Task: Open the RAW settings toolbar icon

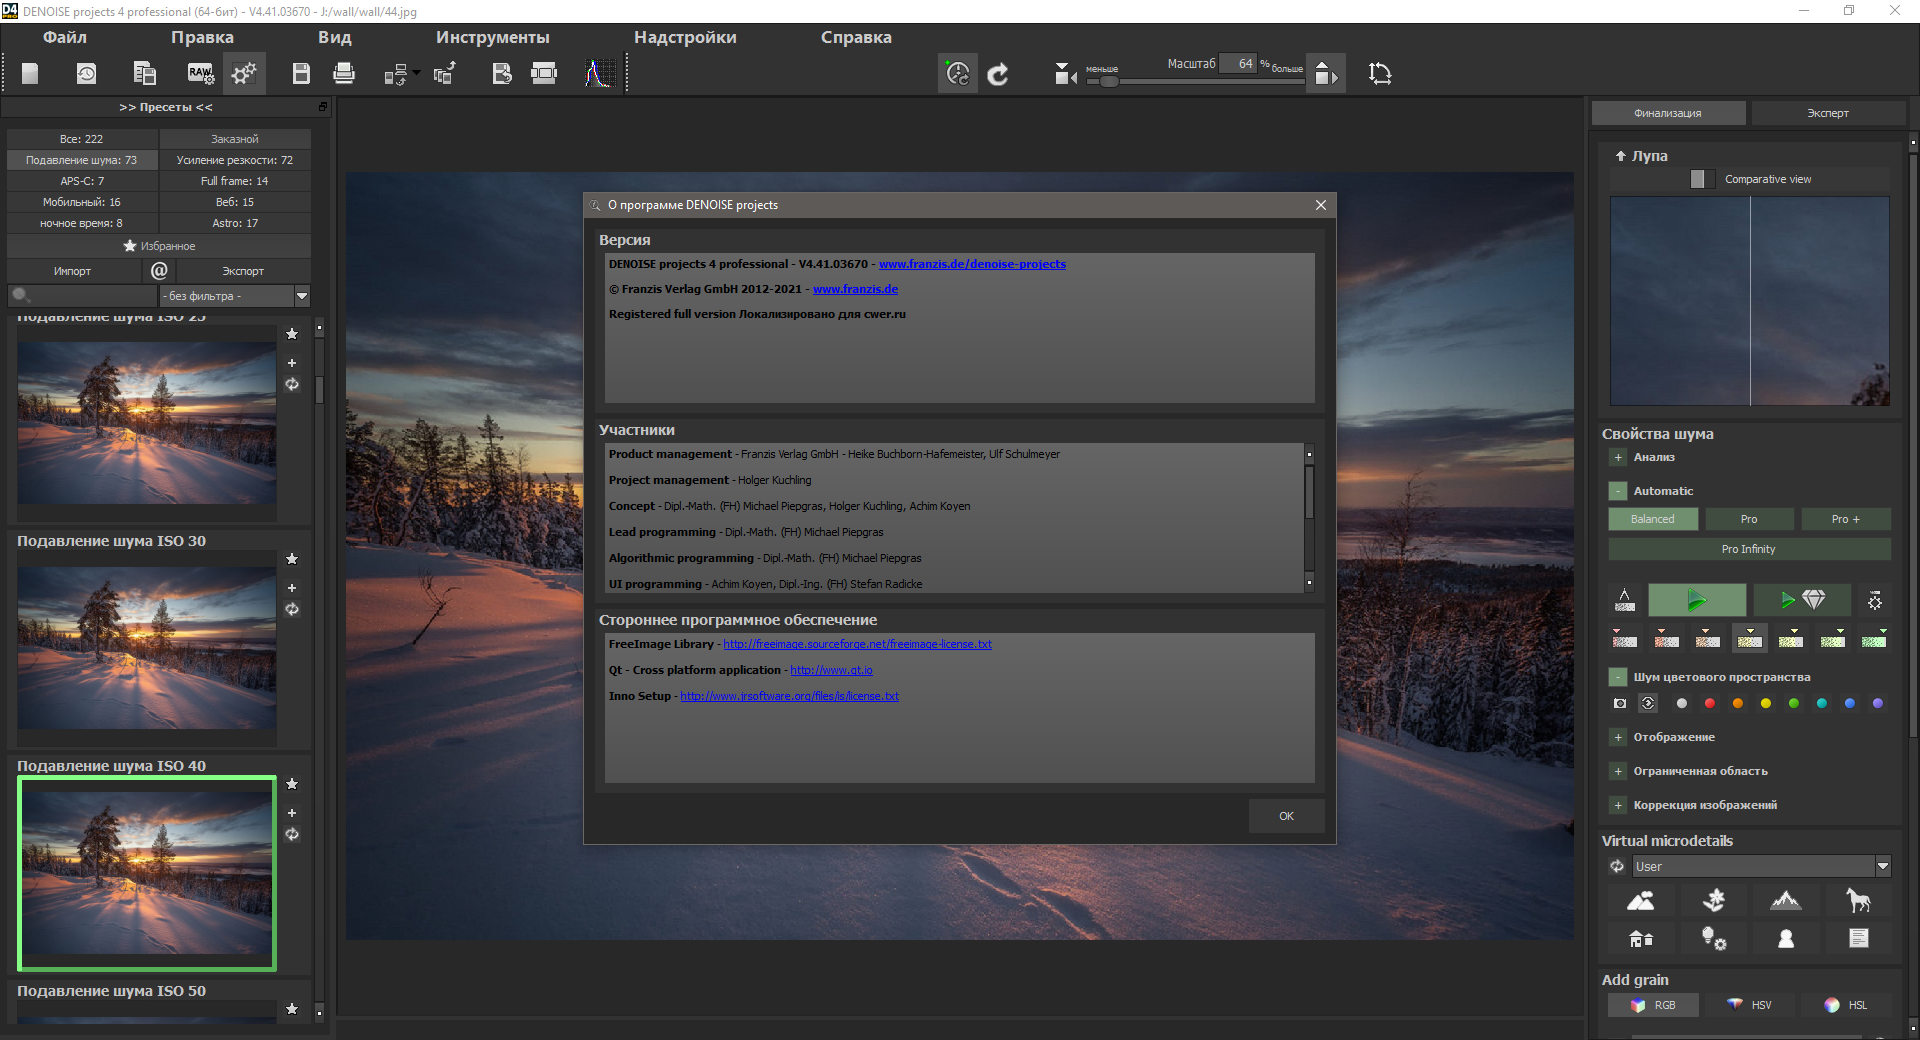Action: click(x=200, y=73)
